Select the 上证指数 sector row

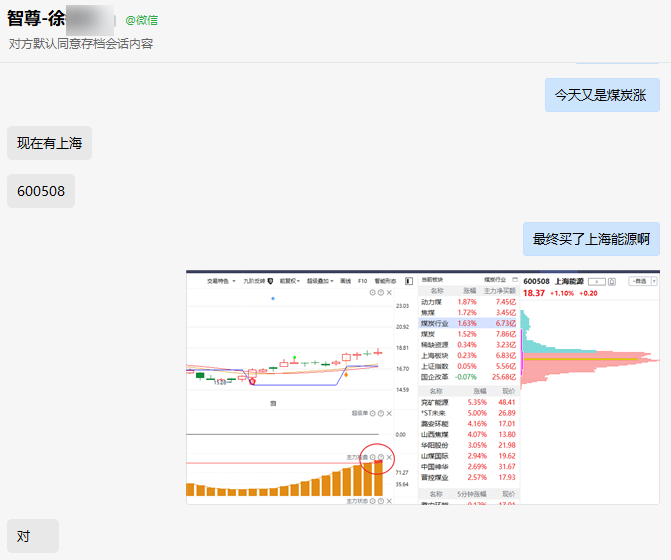(x=469, y=366)
